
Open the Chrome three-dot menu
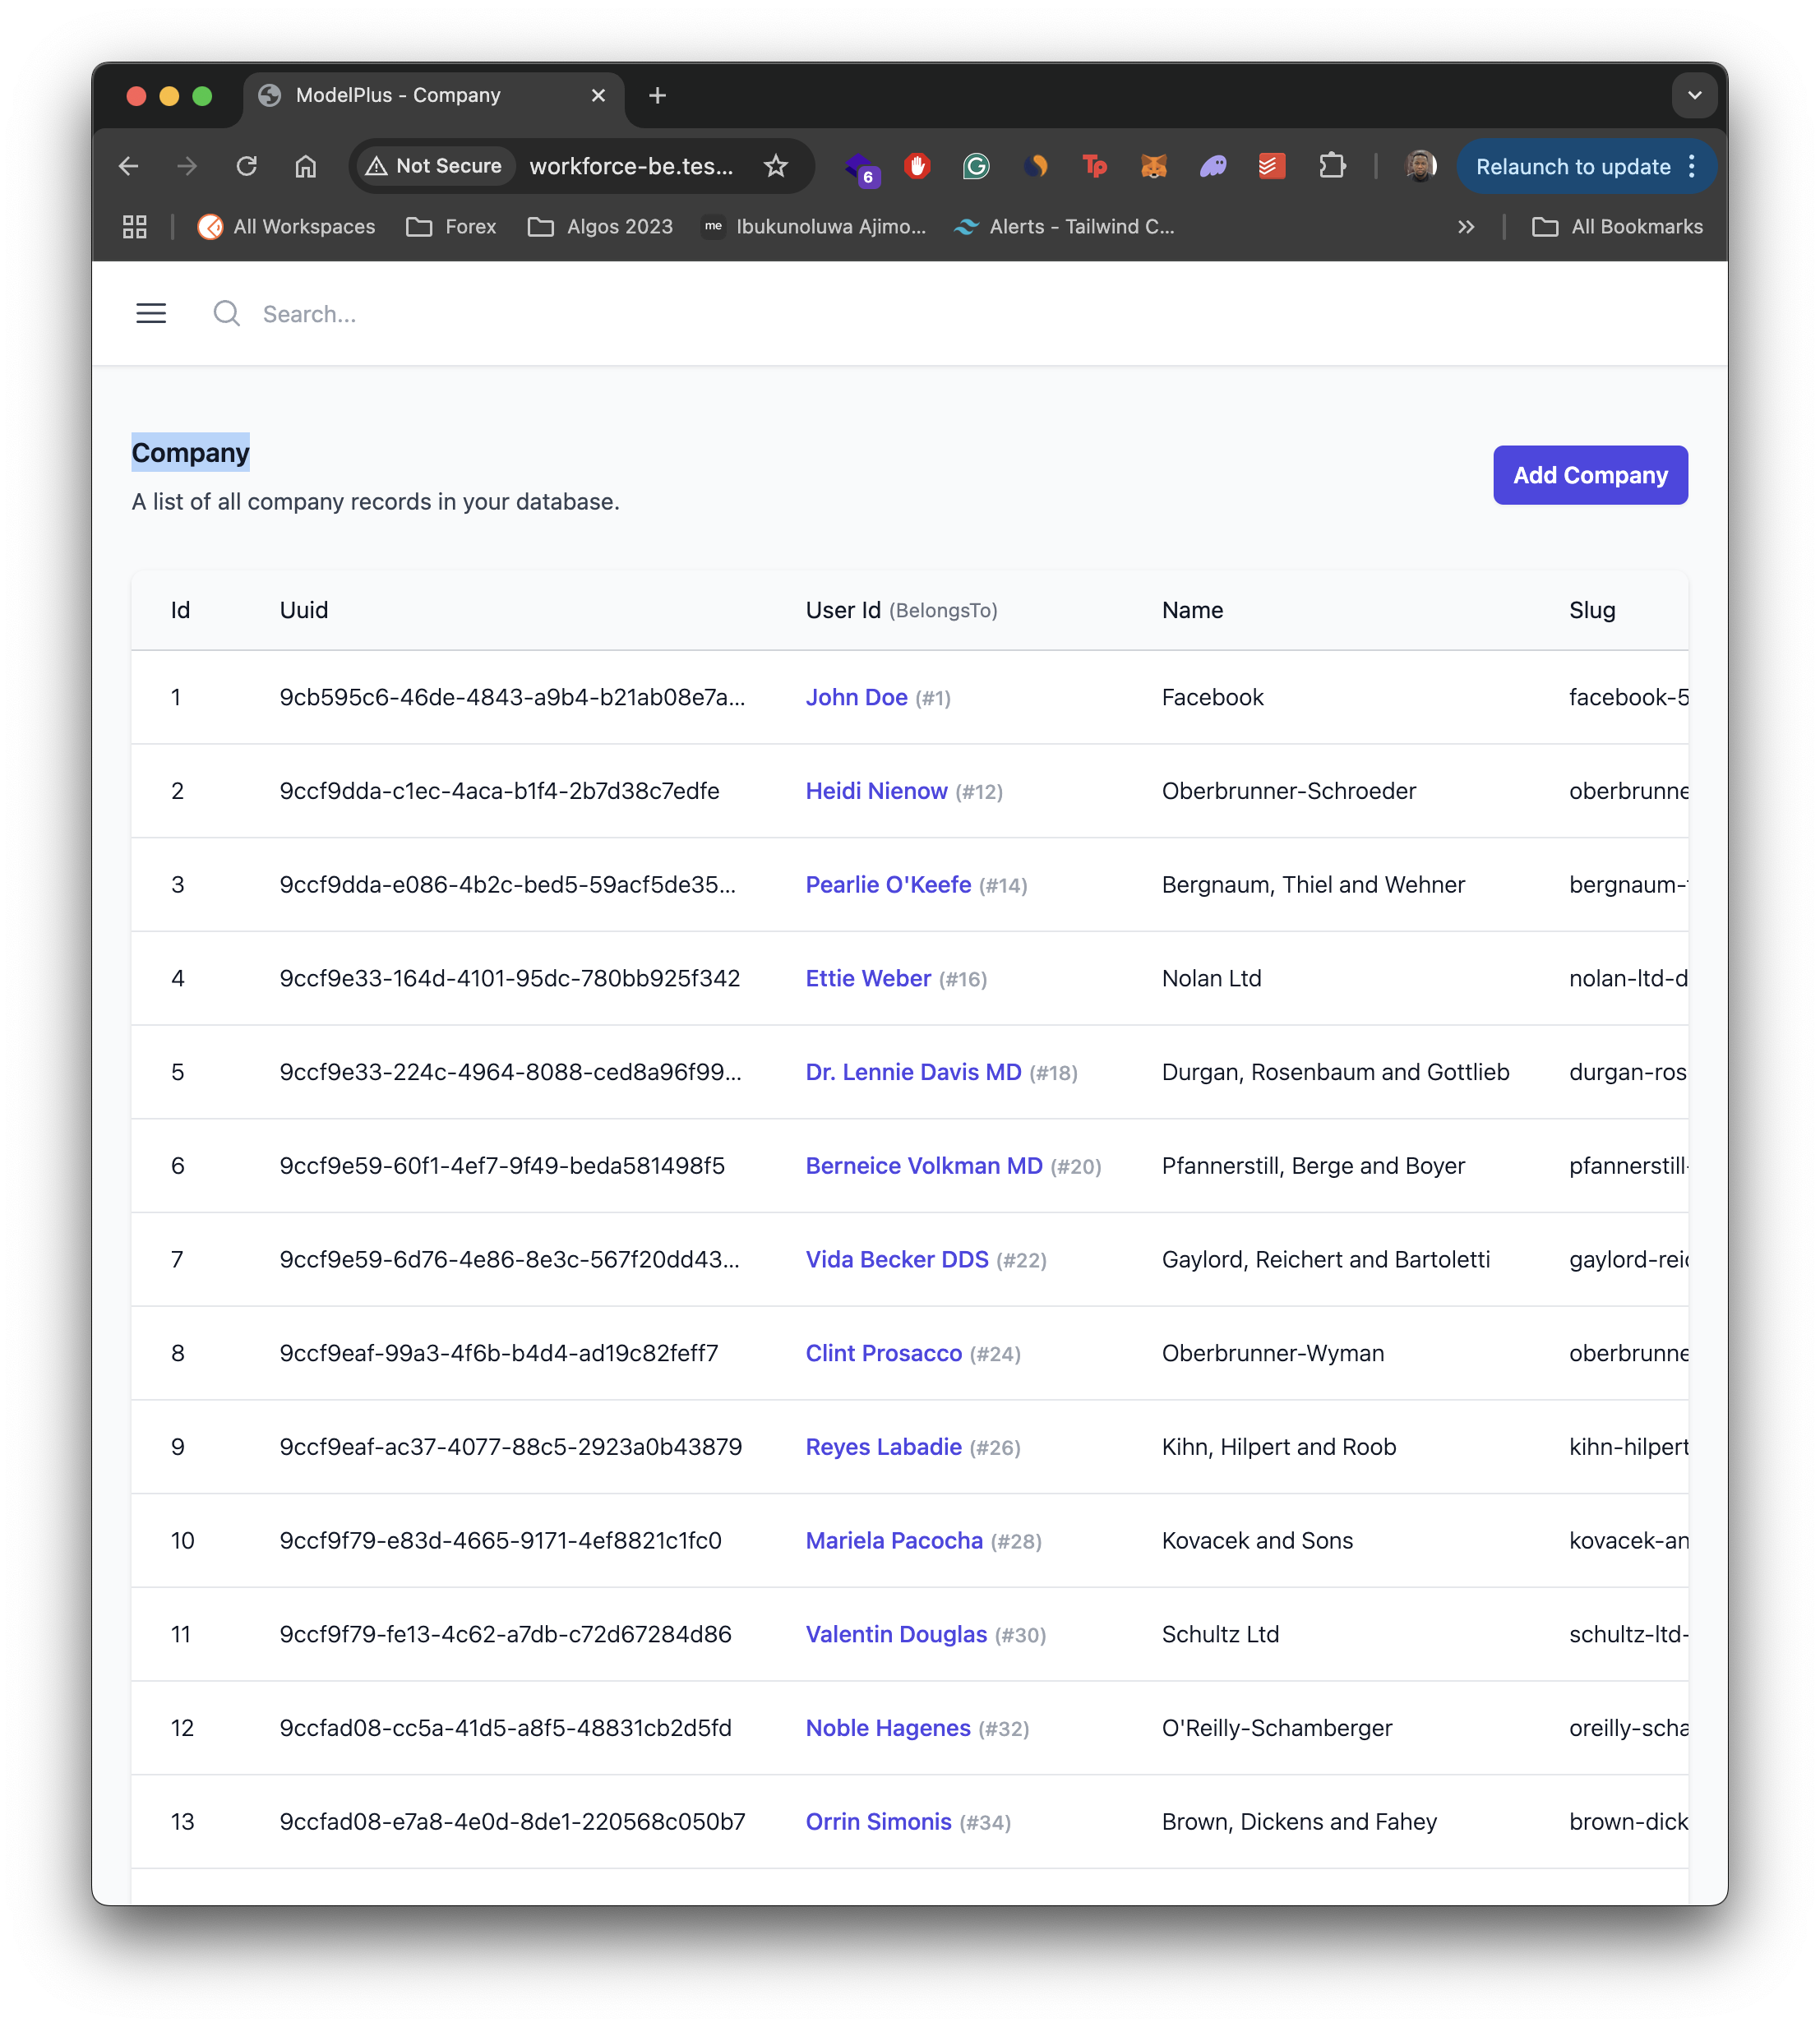[1692, 166]
